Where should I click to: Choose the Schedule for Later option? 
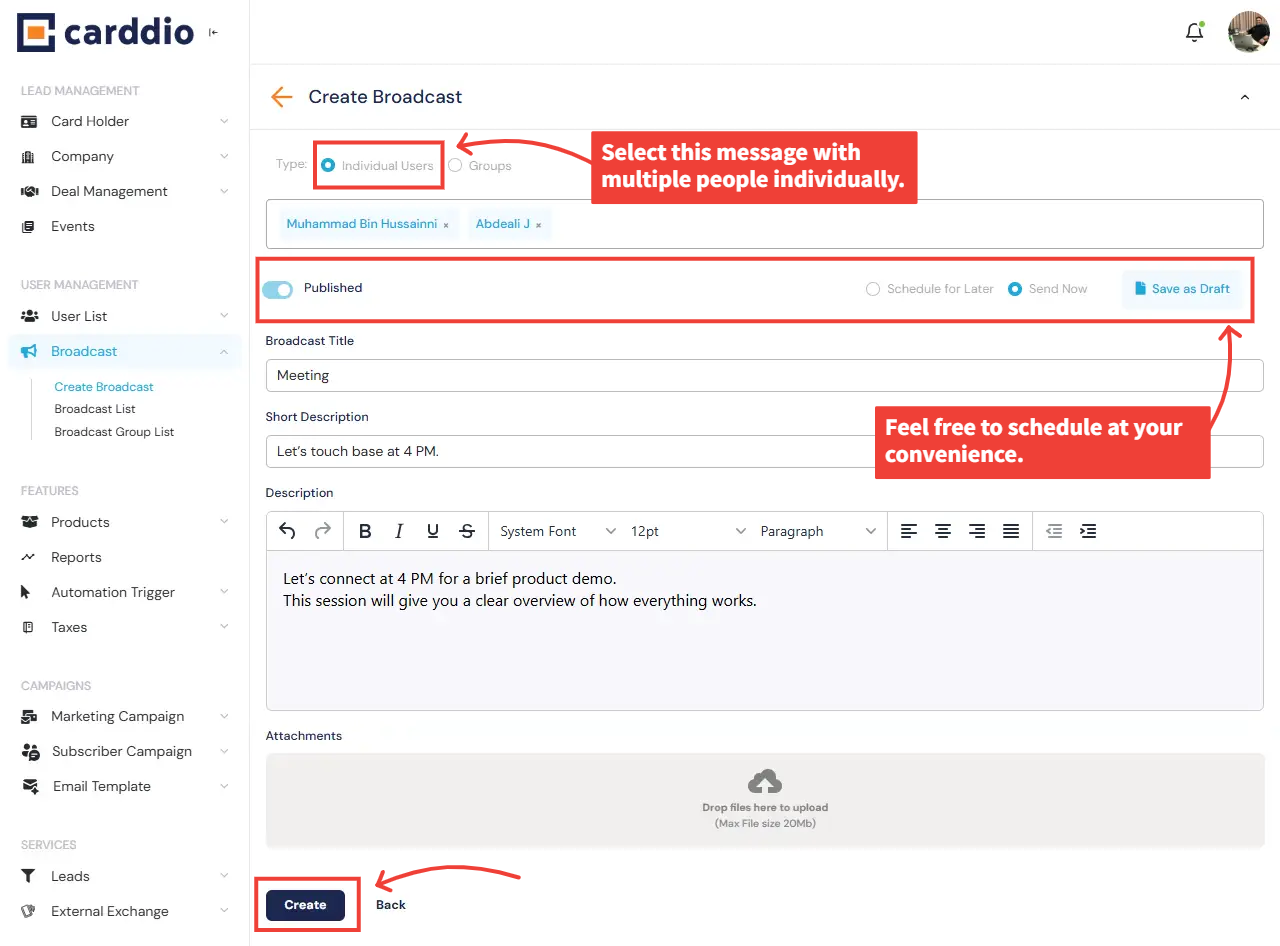[872, 288]
